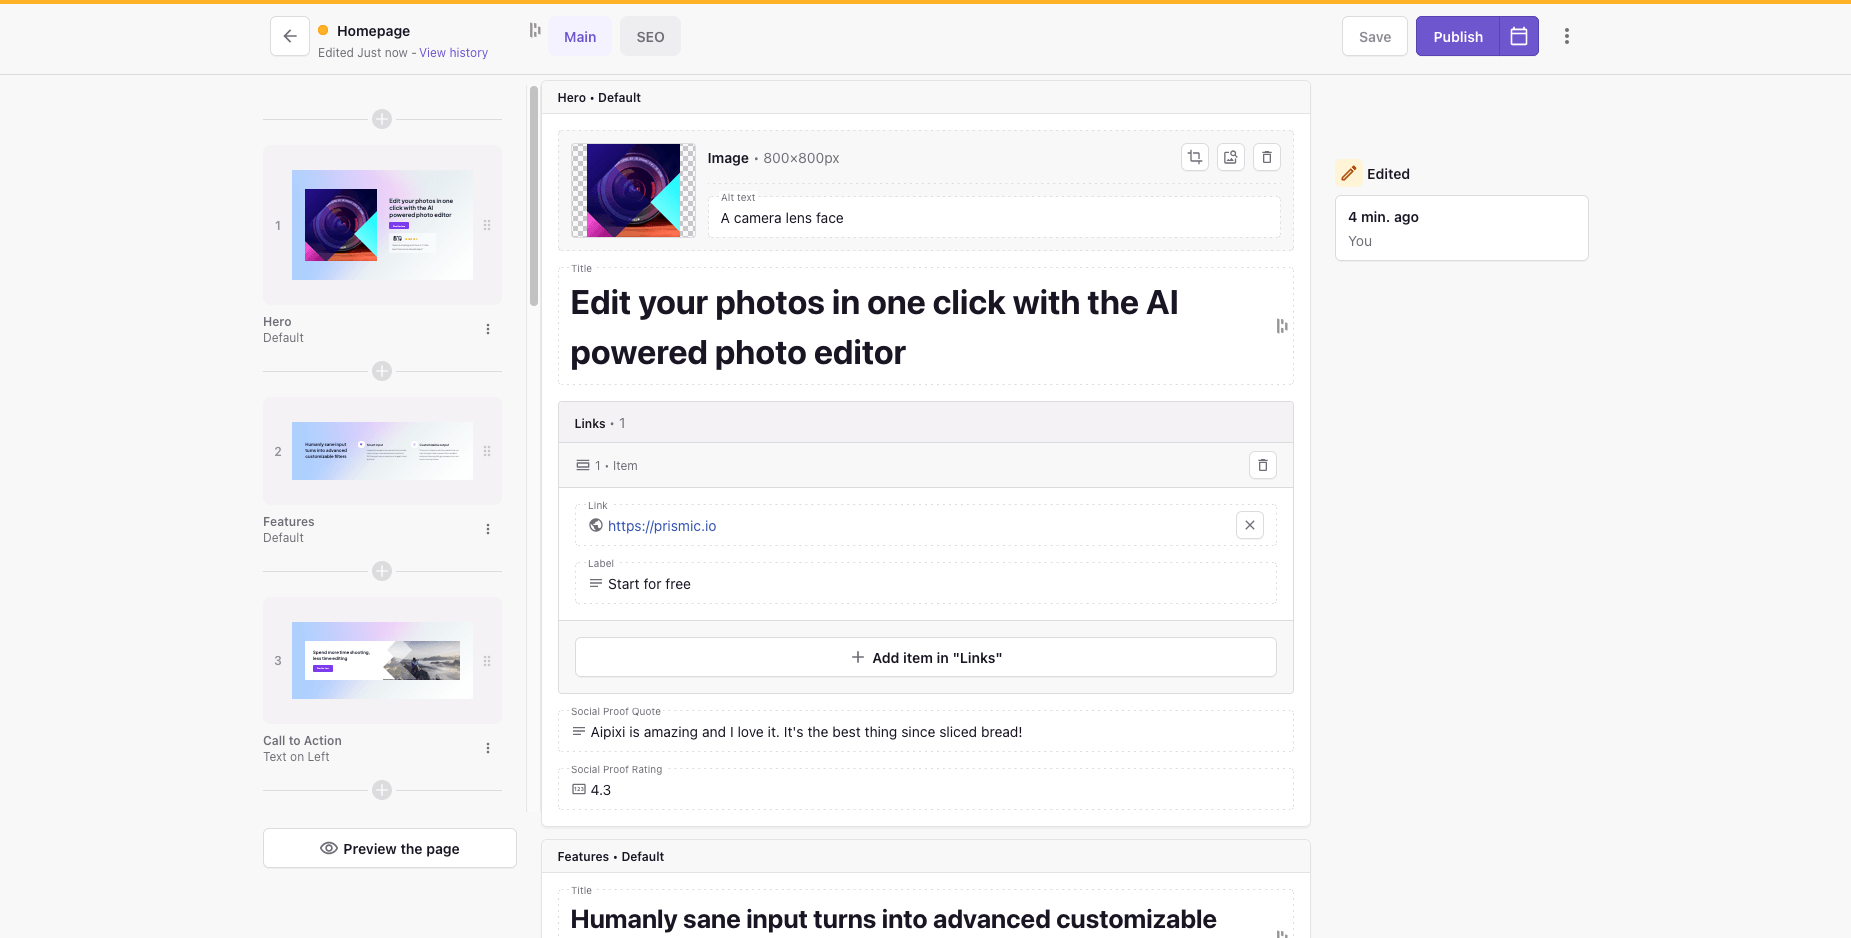The image size is (1851, 938).
Task: Delete the hero image
Action: pyautogui.click(x=1267, y=157)
